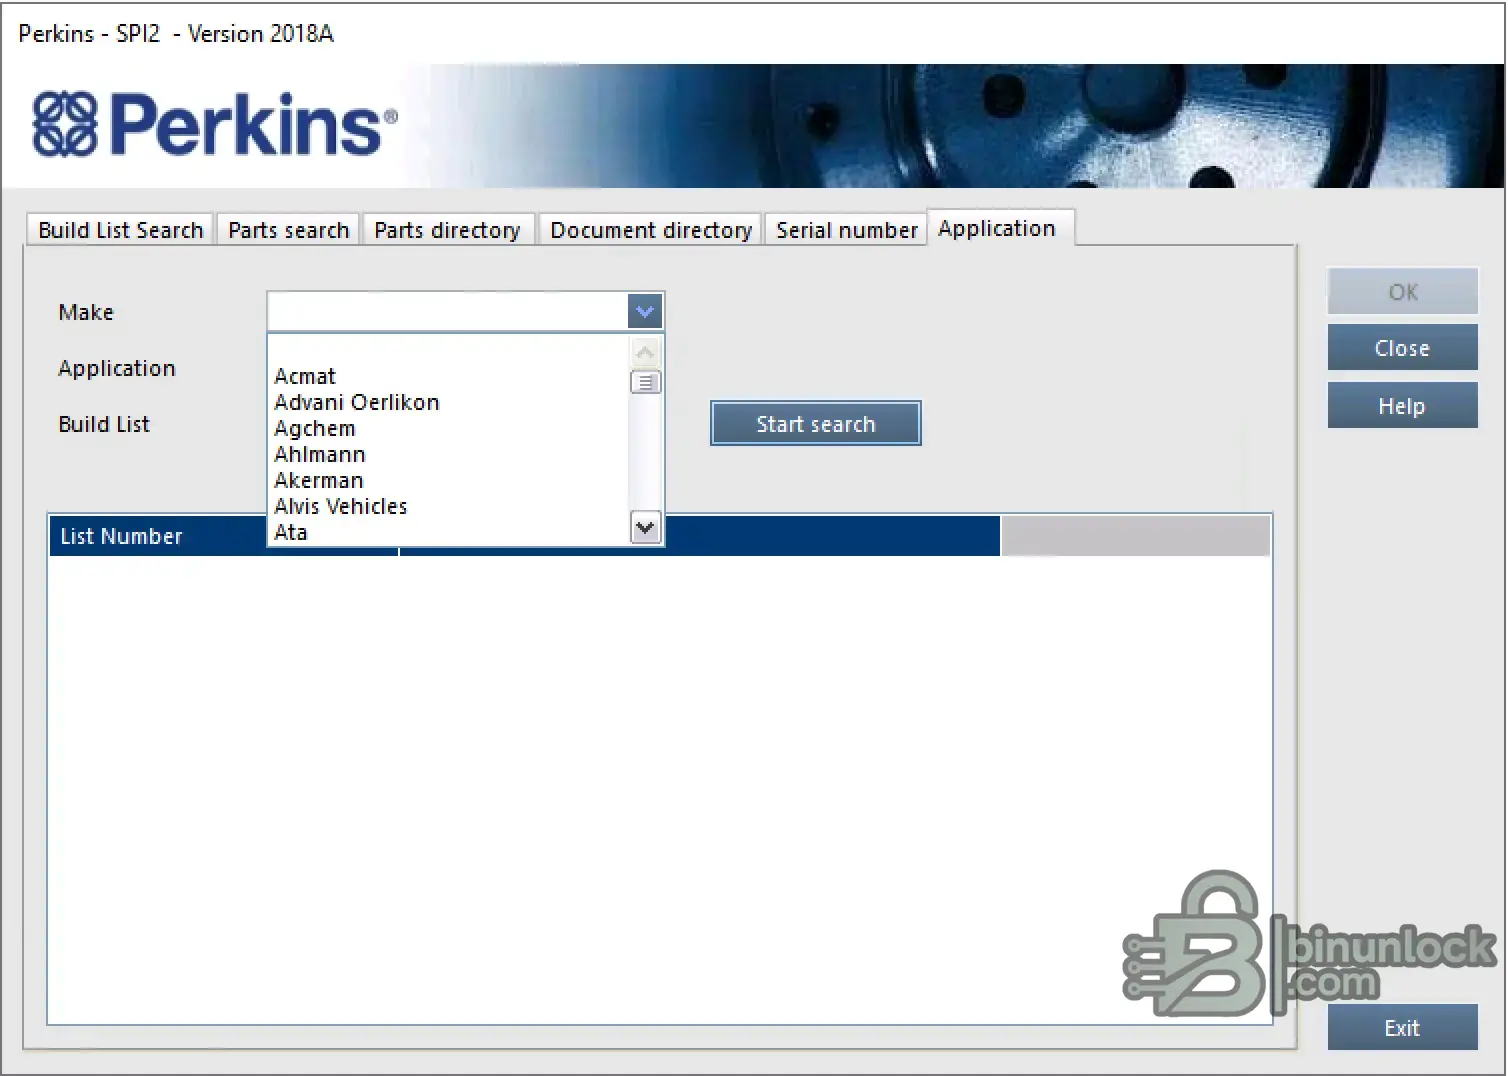The height and width of the screenshot is (1076, 1508).
Task: Open Help
Action: point(1402,406)
